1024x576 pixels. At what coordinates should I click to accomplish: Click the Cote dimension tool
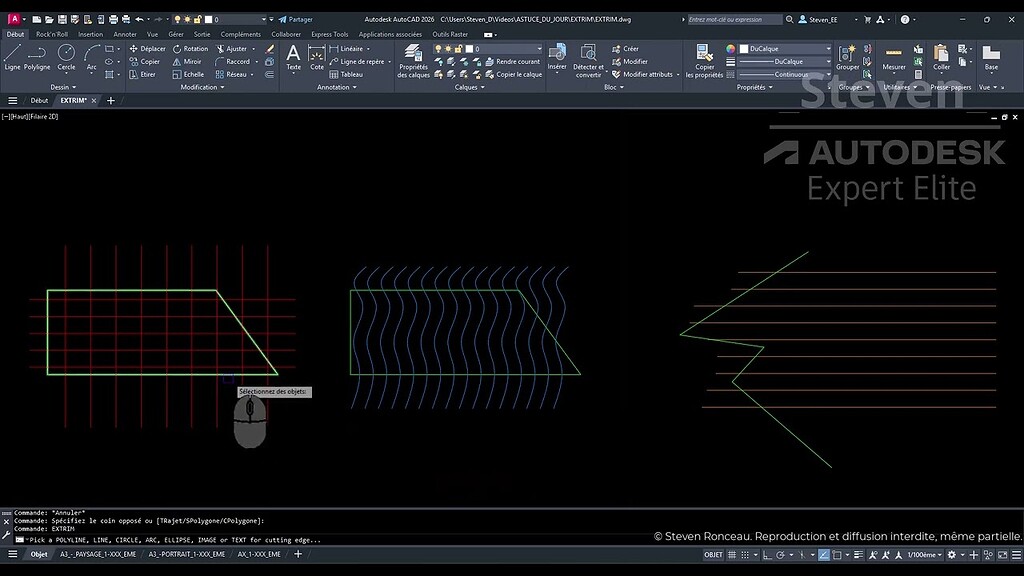pos(317,58)
